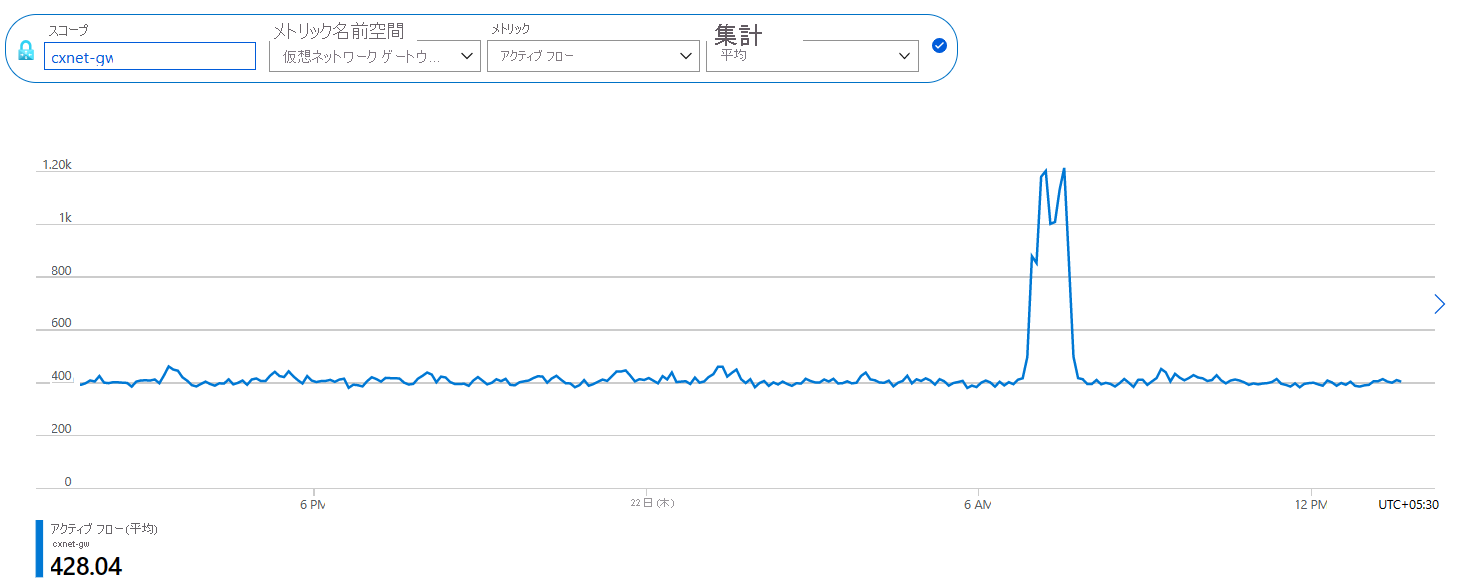Image resolution: width=1457 pixels, height=585 pixels.
Task: Click the cxnet-gw scope input field
Action: point(150,56)
